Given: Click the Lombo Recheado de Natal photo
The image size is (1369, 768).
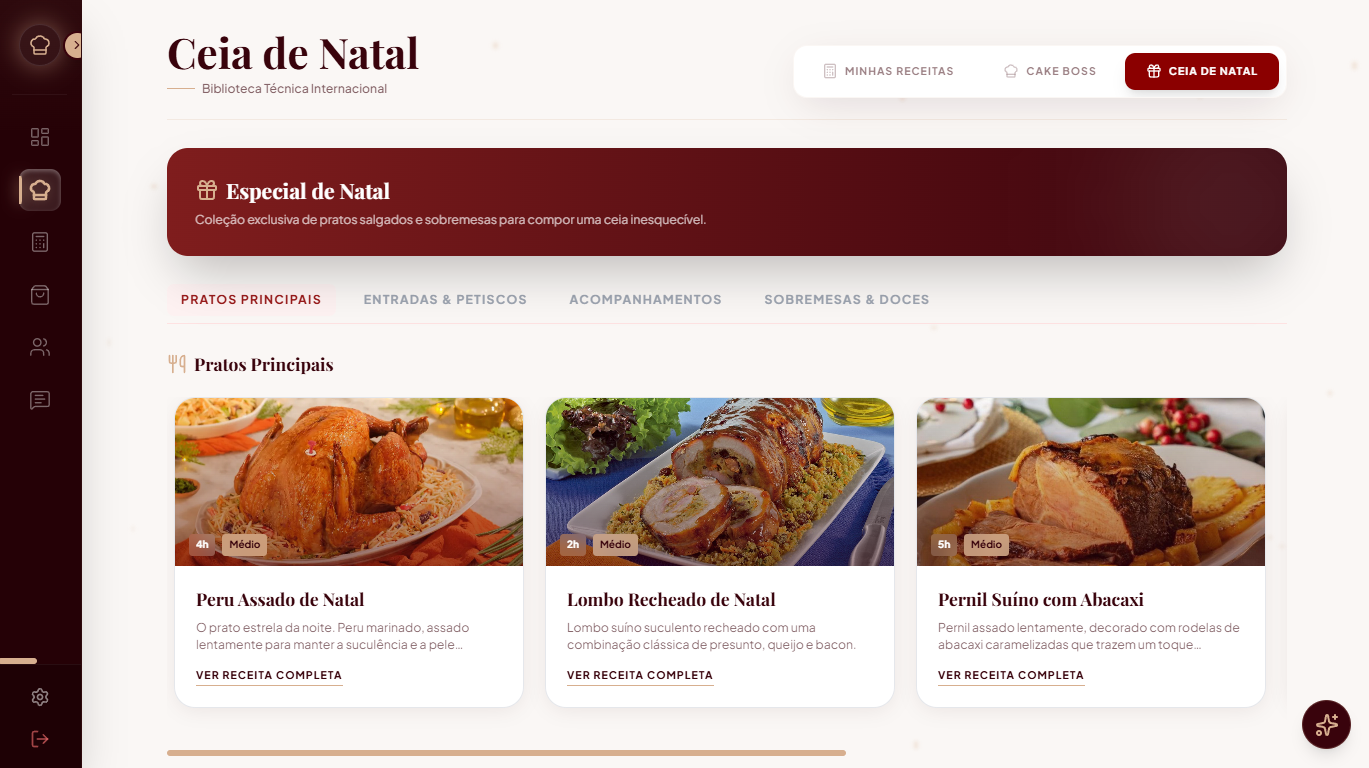Looking at the screenshot, I should point(720,482).
